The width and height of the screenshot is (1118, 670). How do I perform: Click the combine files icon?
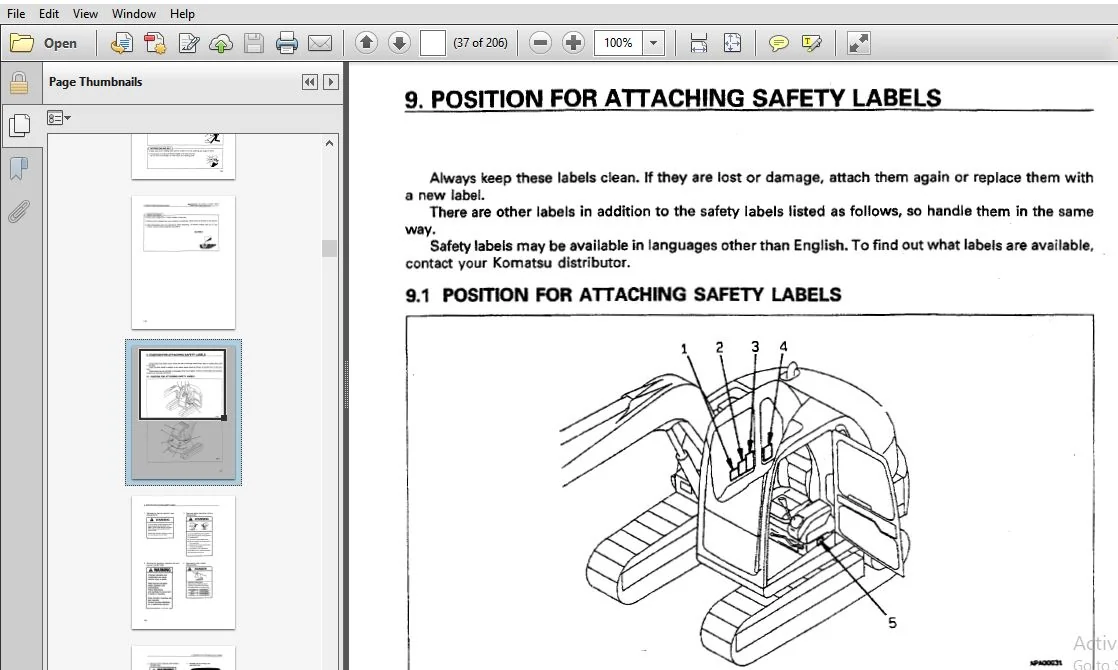tap(155, 43)
